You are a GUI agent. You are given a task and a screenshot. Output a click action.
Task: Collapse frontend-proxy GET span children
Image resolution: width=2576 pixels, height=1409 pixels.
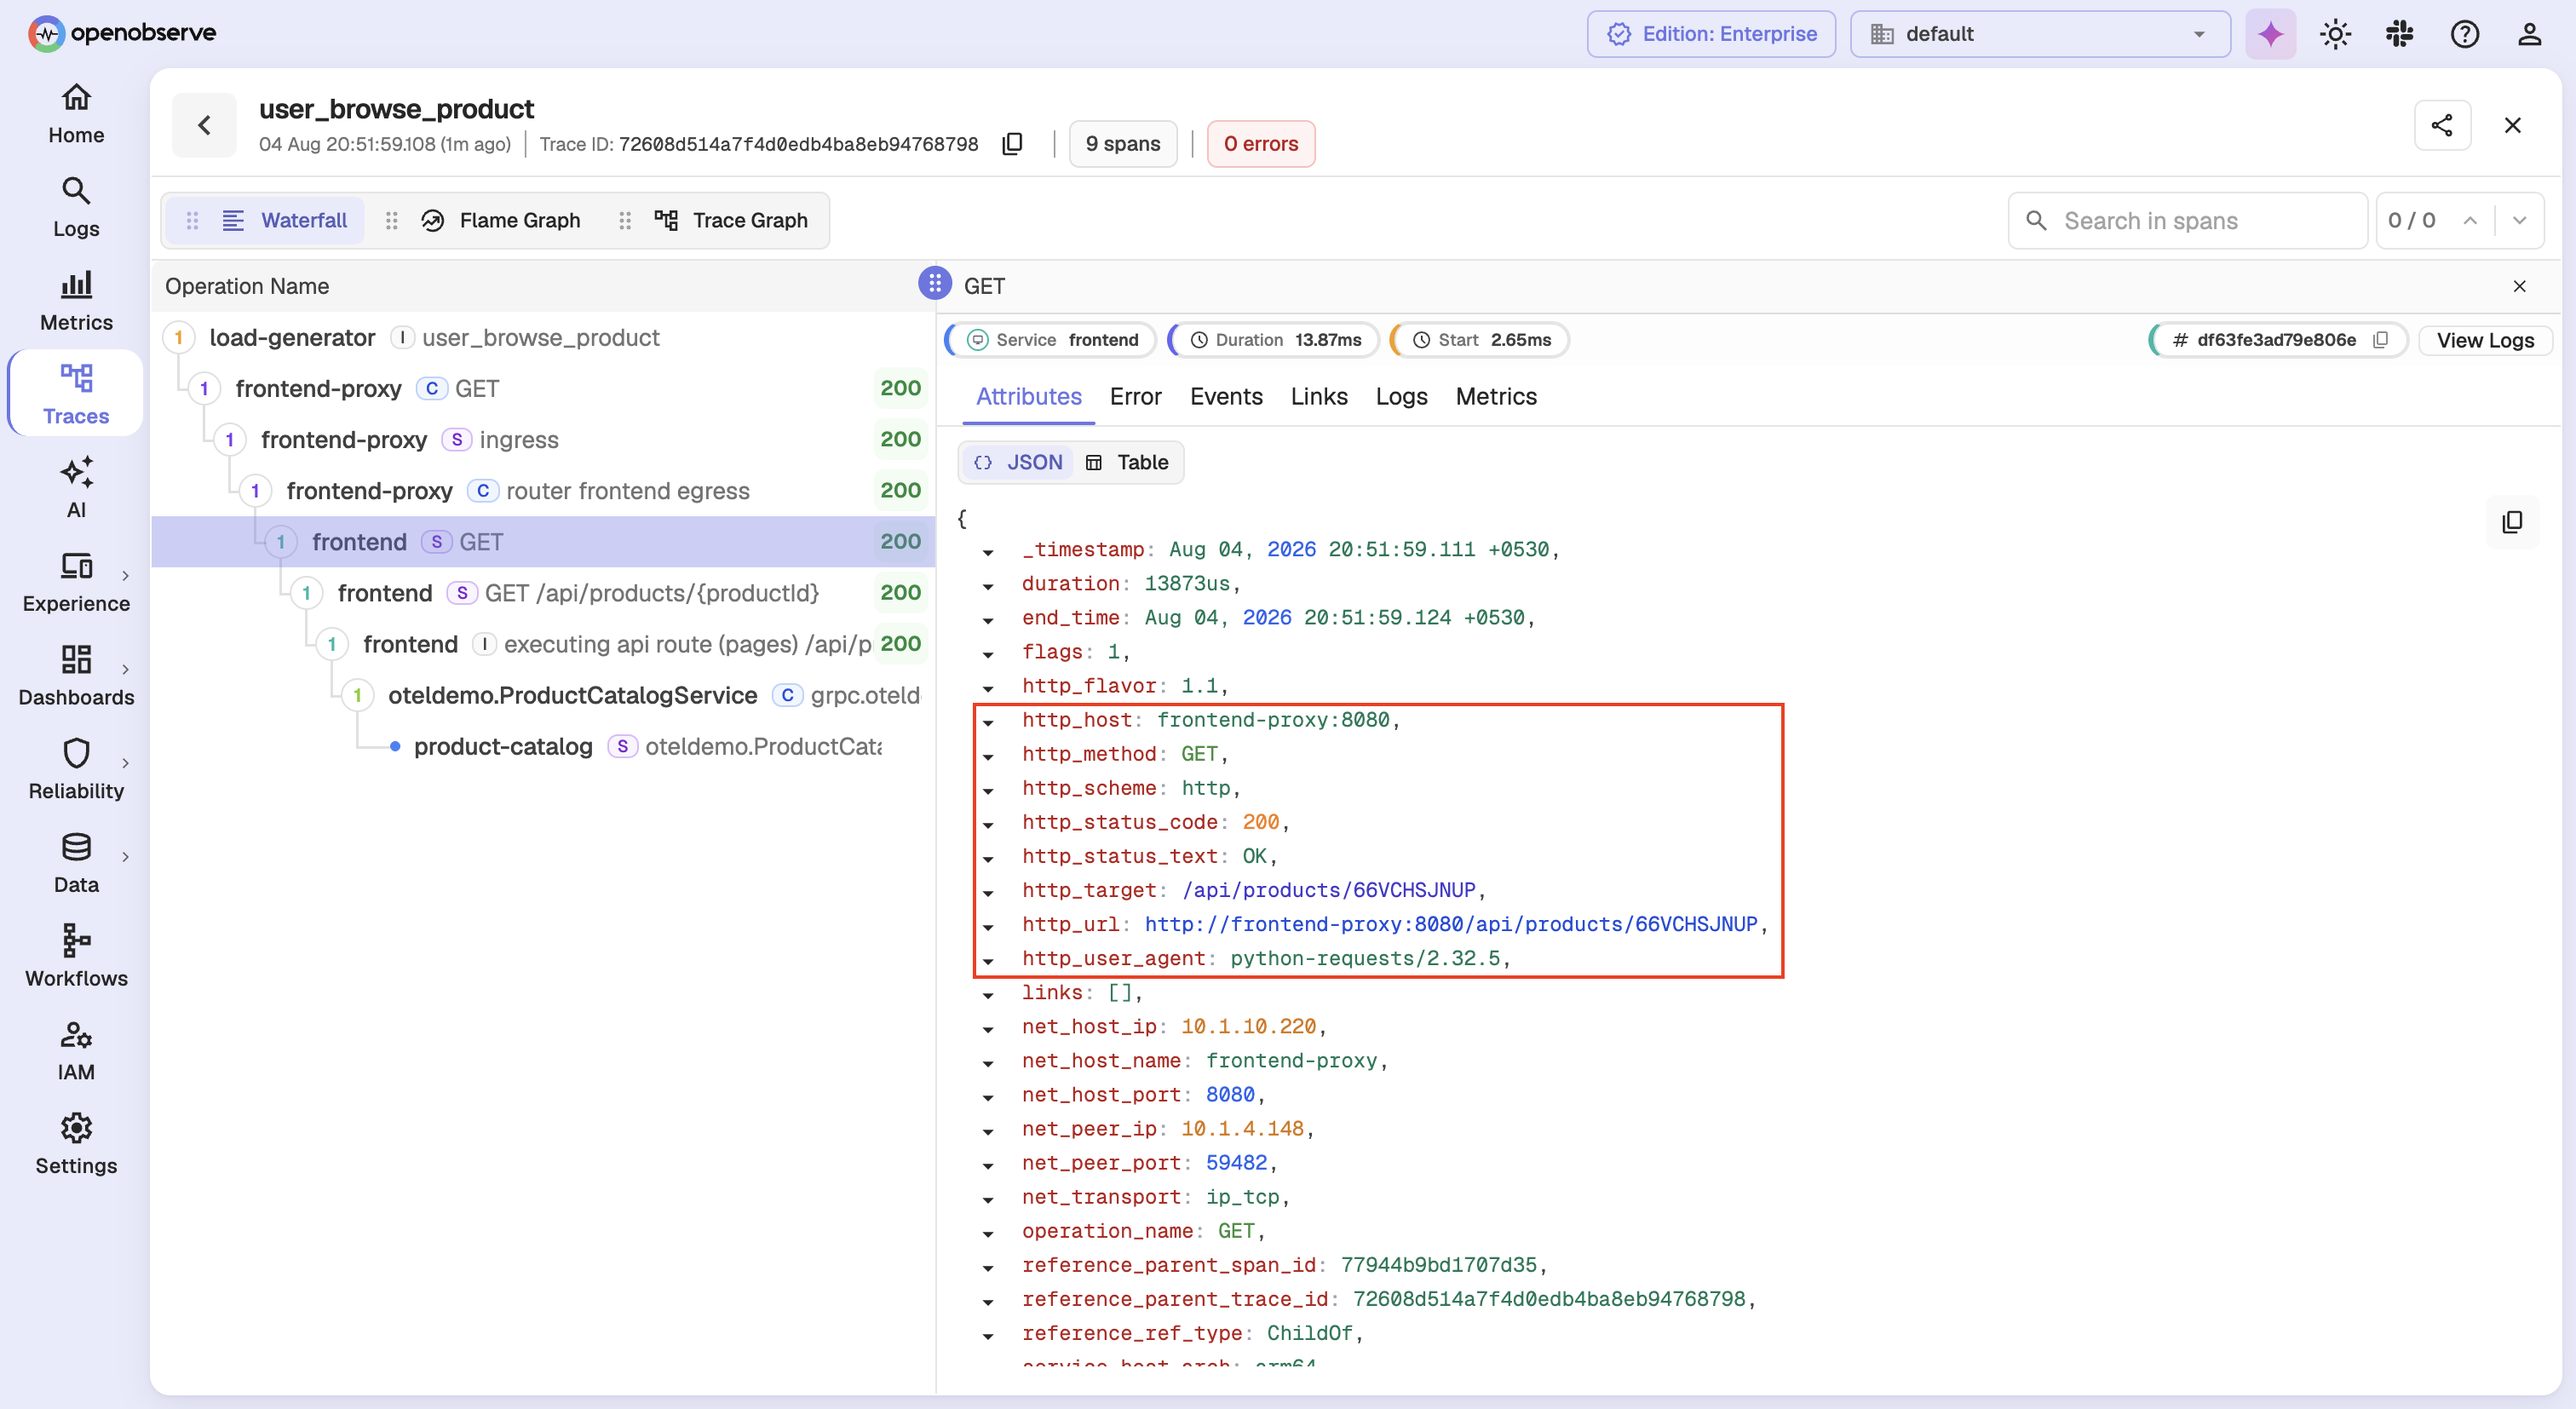pos(204,389)
